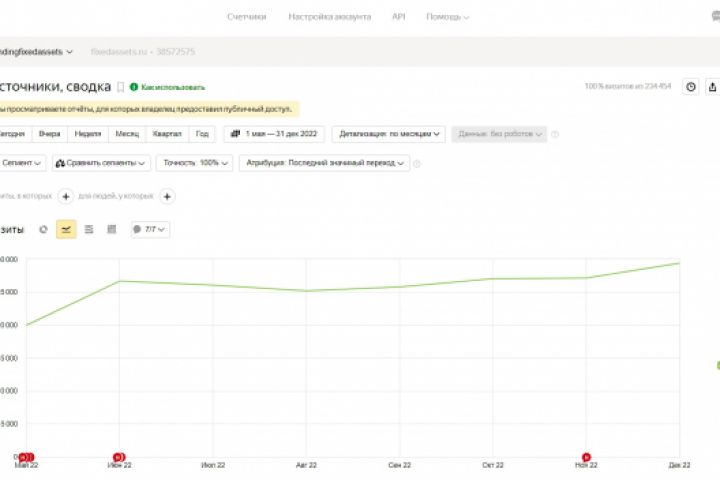Switch to the column chart view icon
Viewport: 720px width, 480px height.
112,229
